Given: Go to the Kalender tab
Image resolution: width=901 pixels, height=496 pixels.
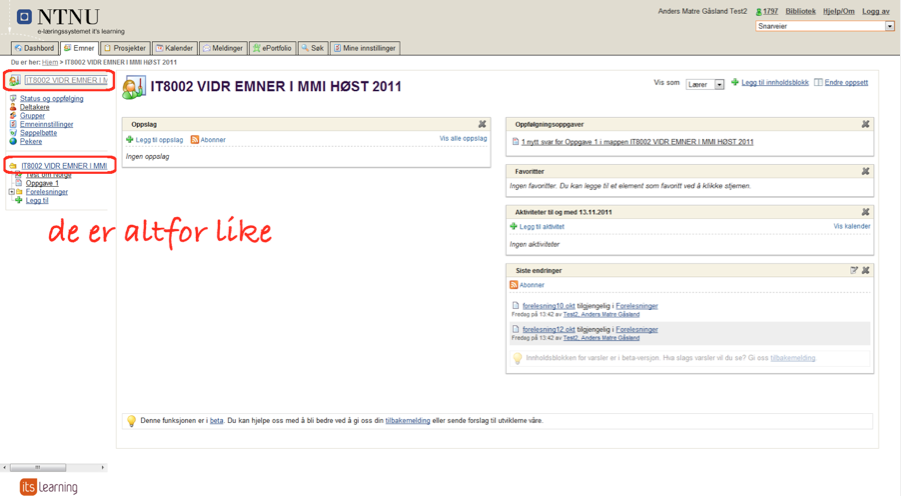Looking at the screenshot, I should tap(175, 48).
